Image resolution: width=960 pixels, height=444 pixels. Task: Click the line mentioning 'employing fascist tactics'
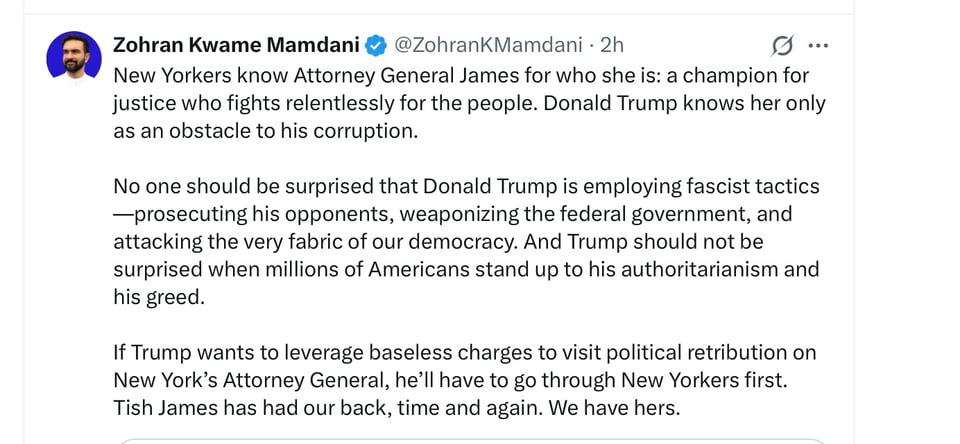(466, 187)
